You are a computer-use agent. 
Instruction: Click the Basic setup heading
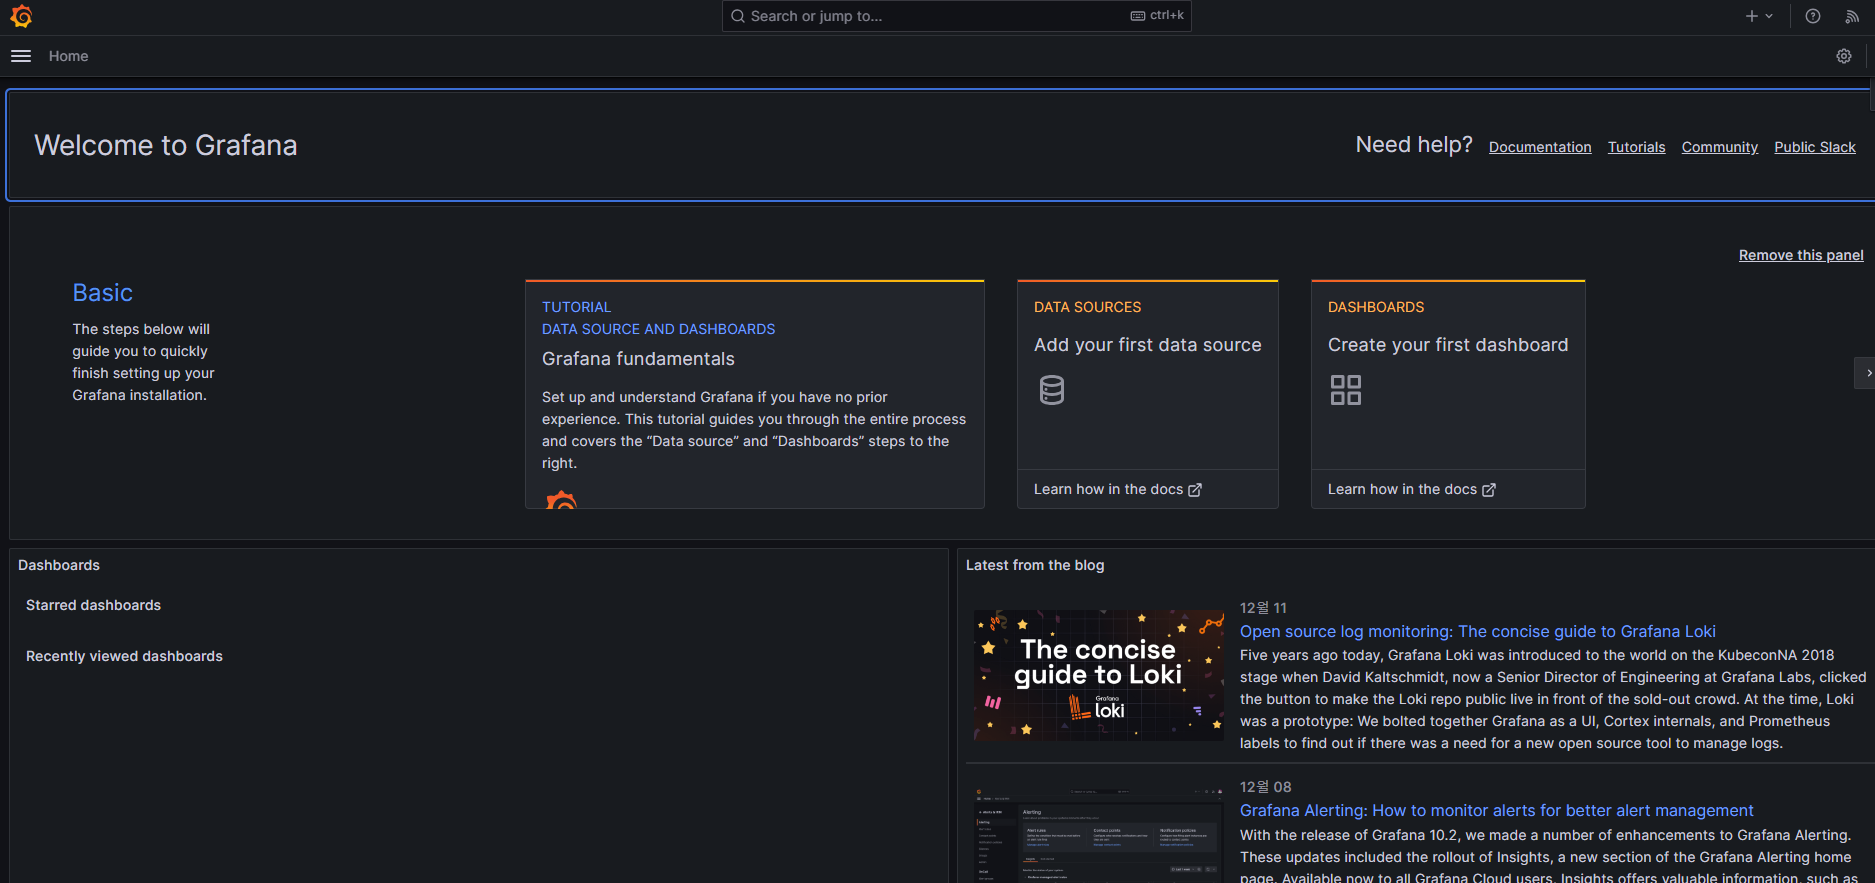103,293
